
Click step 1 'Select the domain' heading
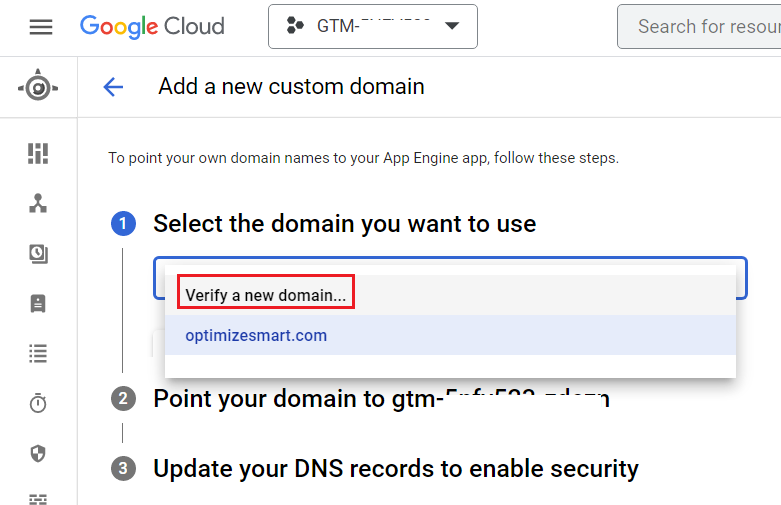(344, 224)
